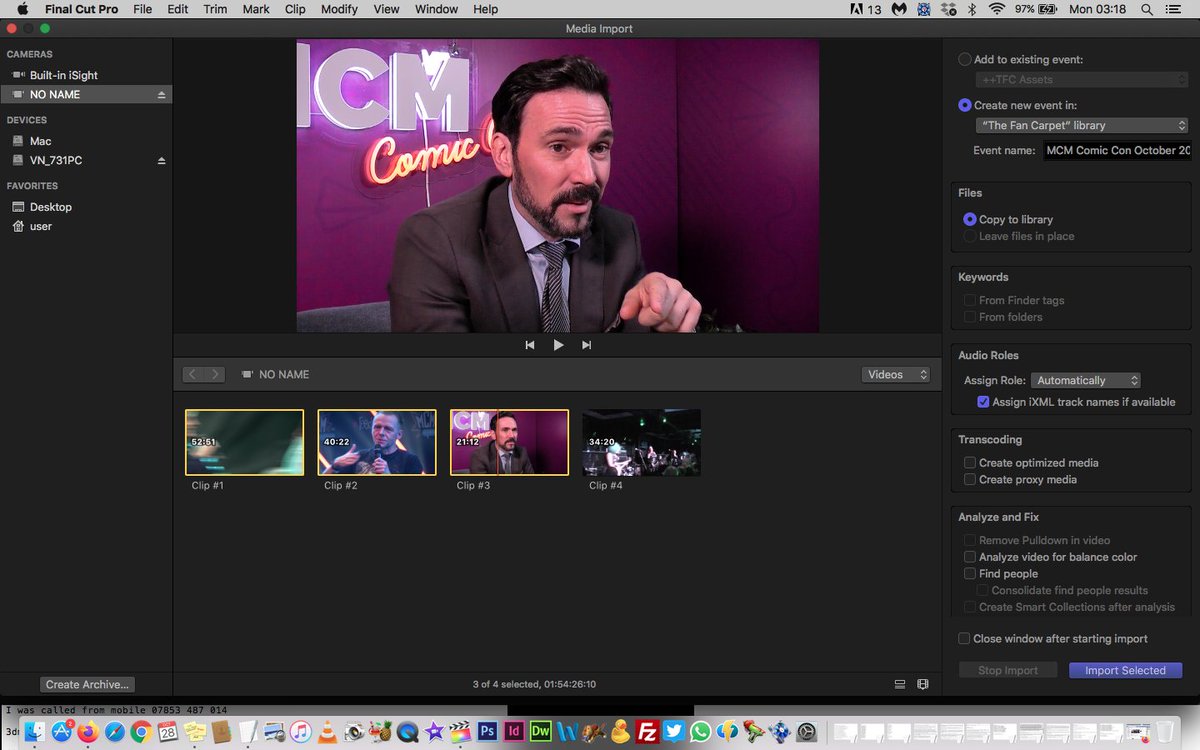Open Final Cut Pro from the Dock
Image resolution: width=1200 pixels, height=750 pixels.
[x=460, y=731]
